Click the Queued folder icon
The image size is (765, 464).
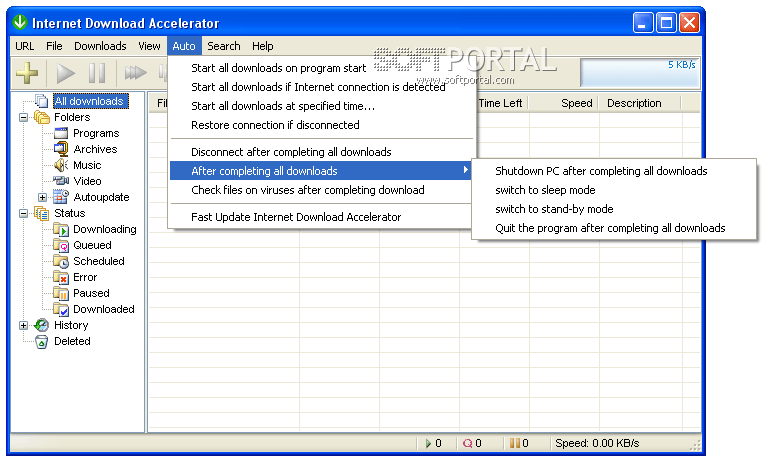(61, 245)
